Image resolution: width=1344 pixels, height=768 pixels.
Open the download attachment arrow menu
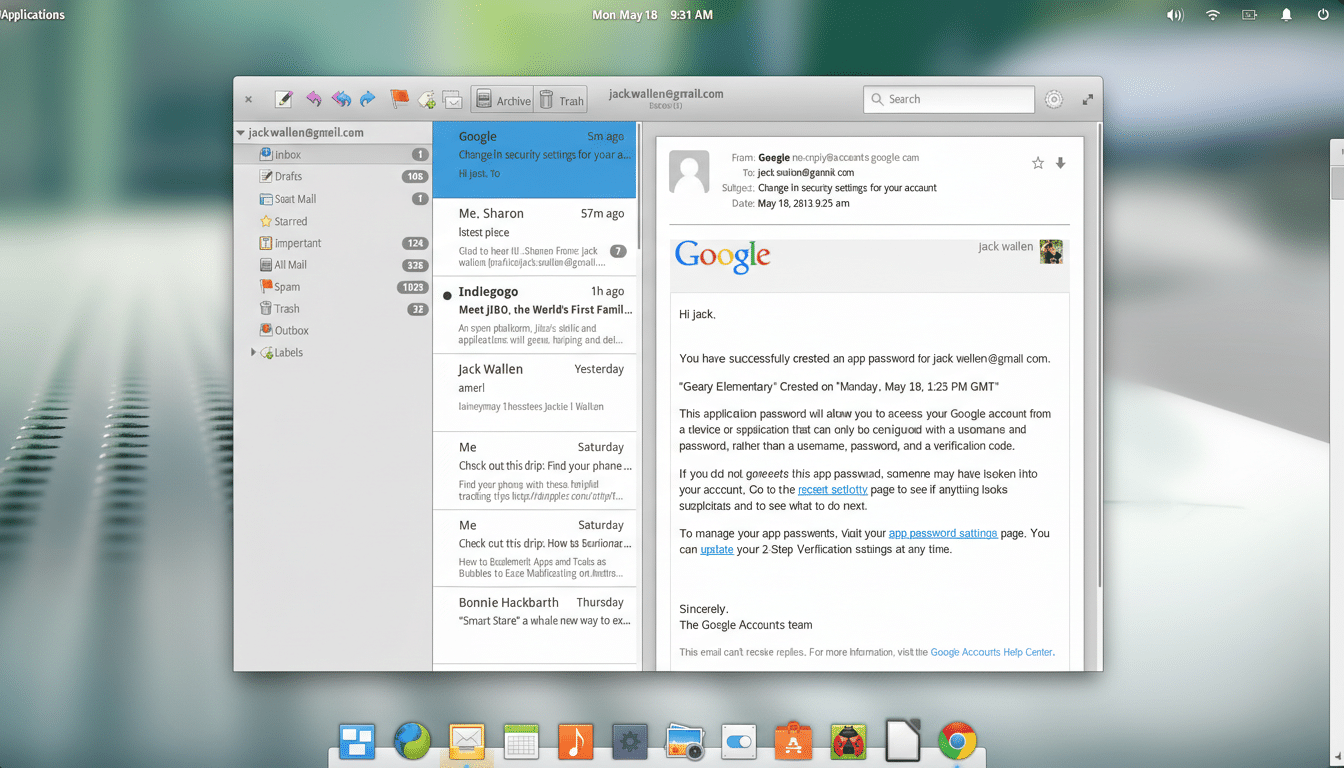(1061, 162)
